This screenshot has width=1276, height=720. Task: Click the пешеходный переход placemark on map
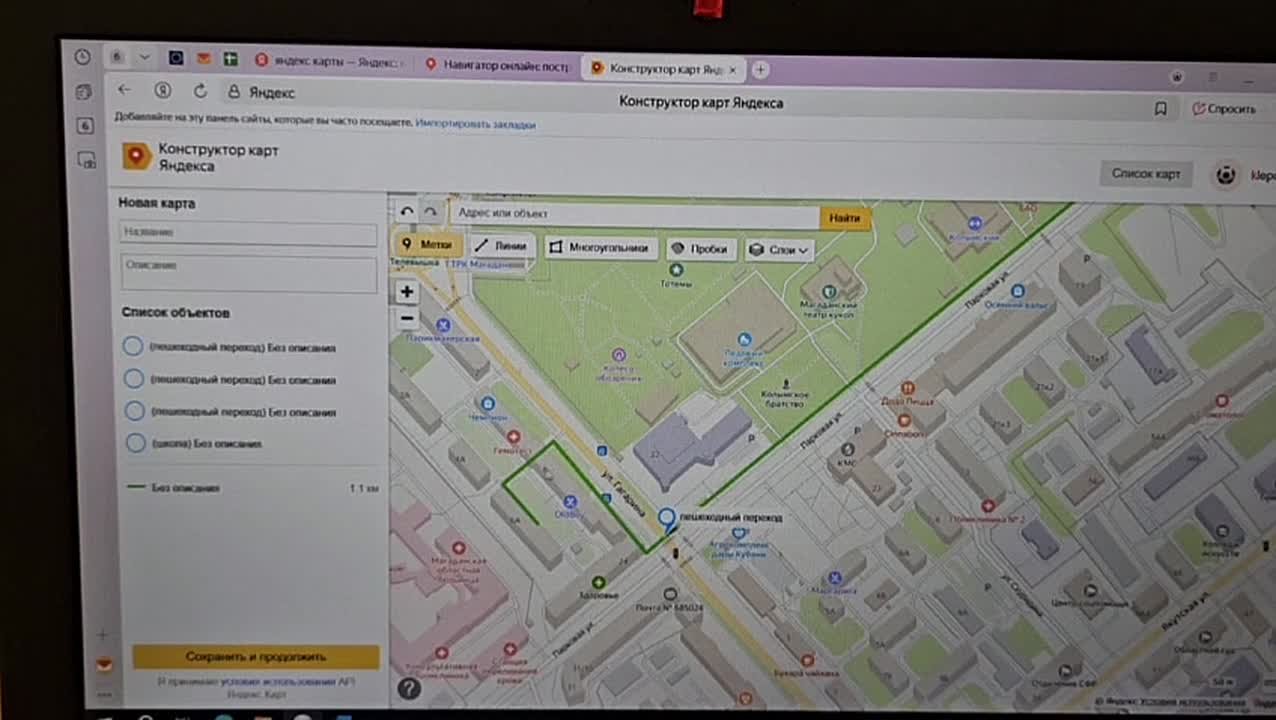point(667,518)
